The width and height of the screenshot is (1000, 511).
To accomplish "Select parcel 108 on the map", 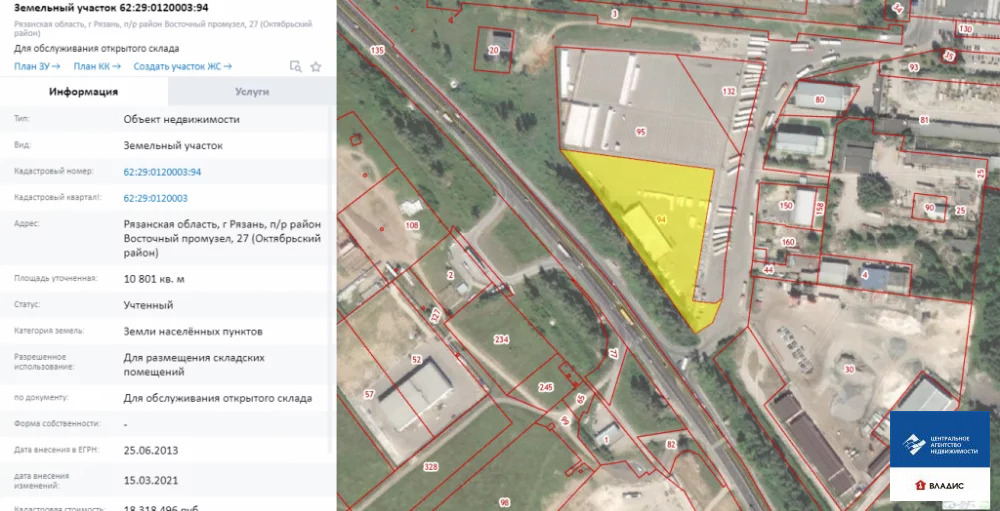I will (412, 225).
